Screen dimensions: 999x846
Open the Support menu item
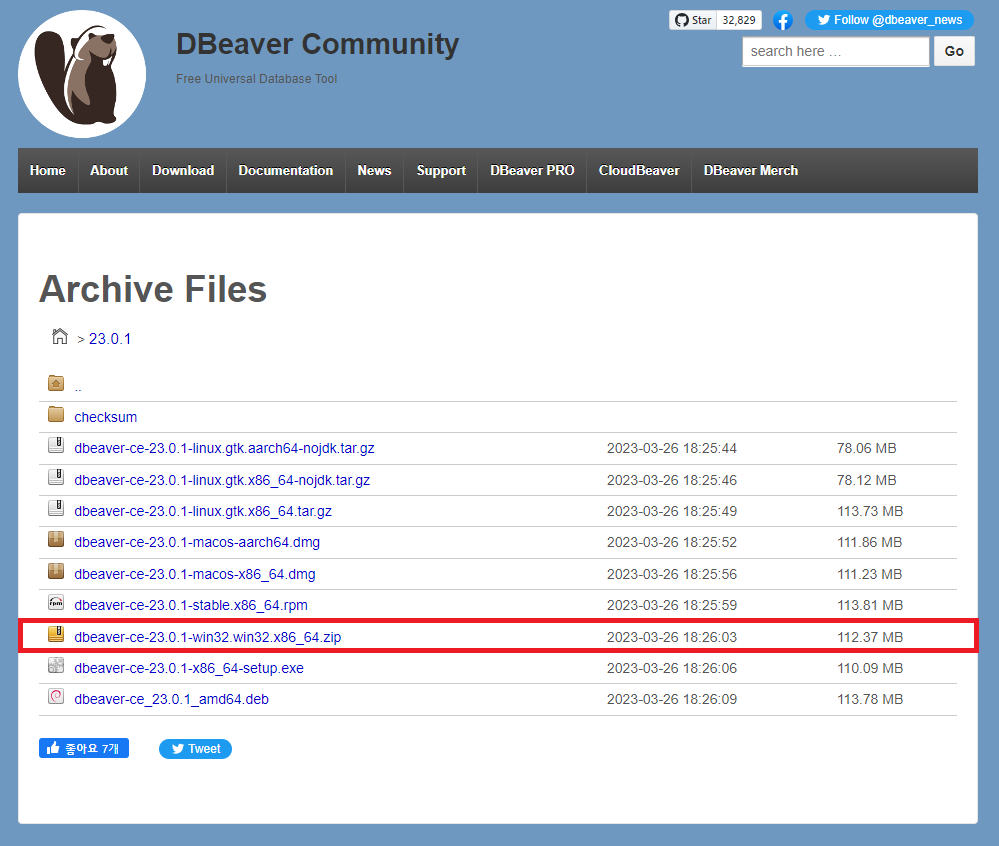point(441,171)
